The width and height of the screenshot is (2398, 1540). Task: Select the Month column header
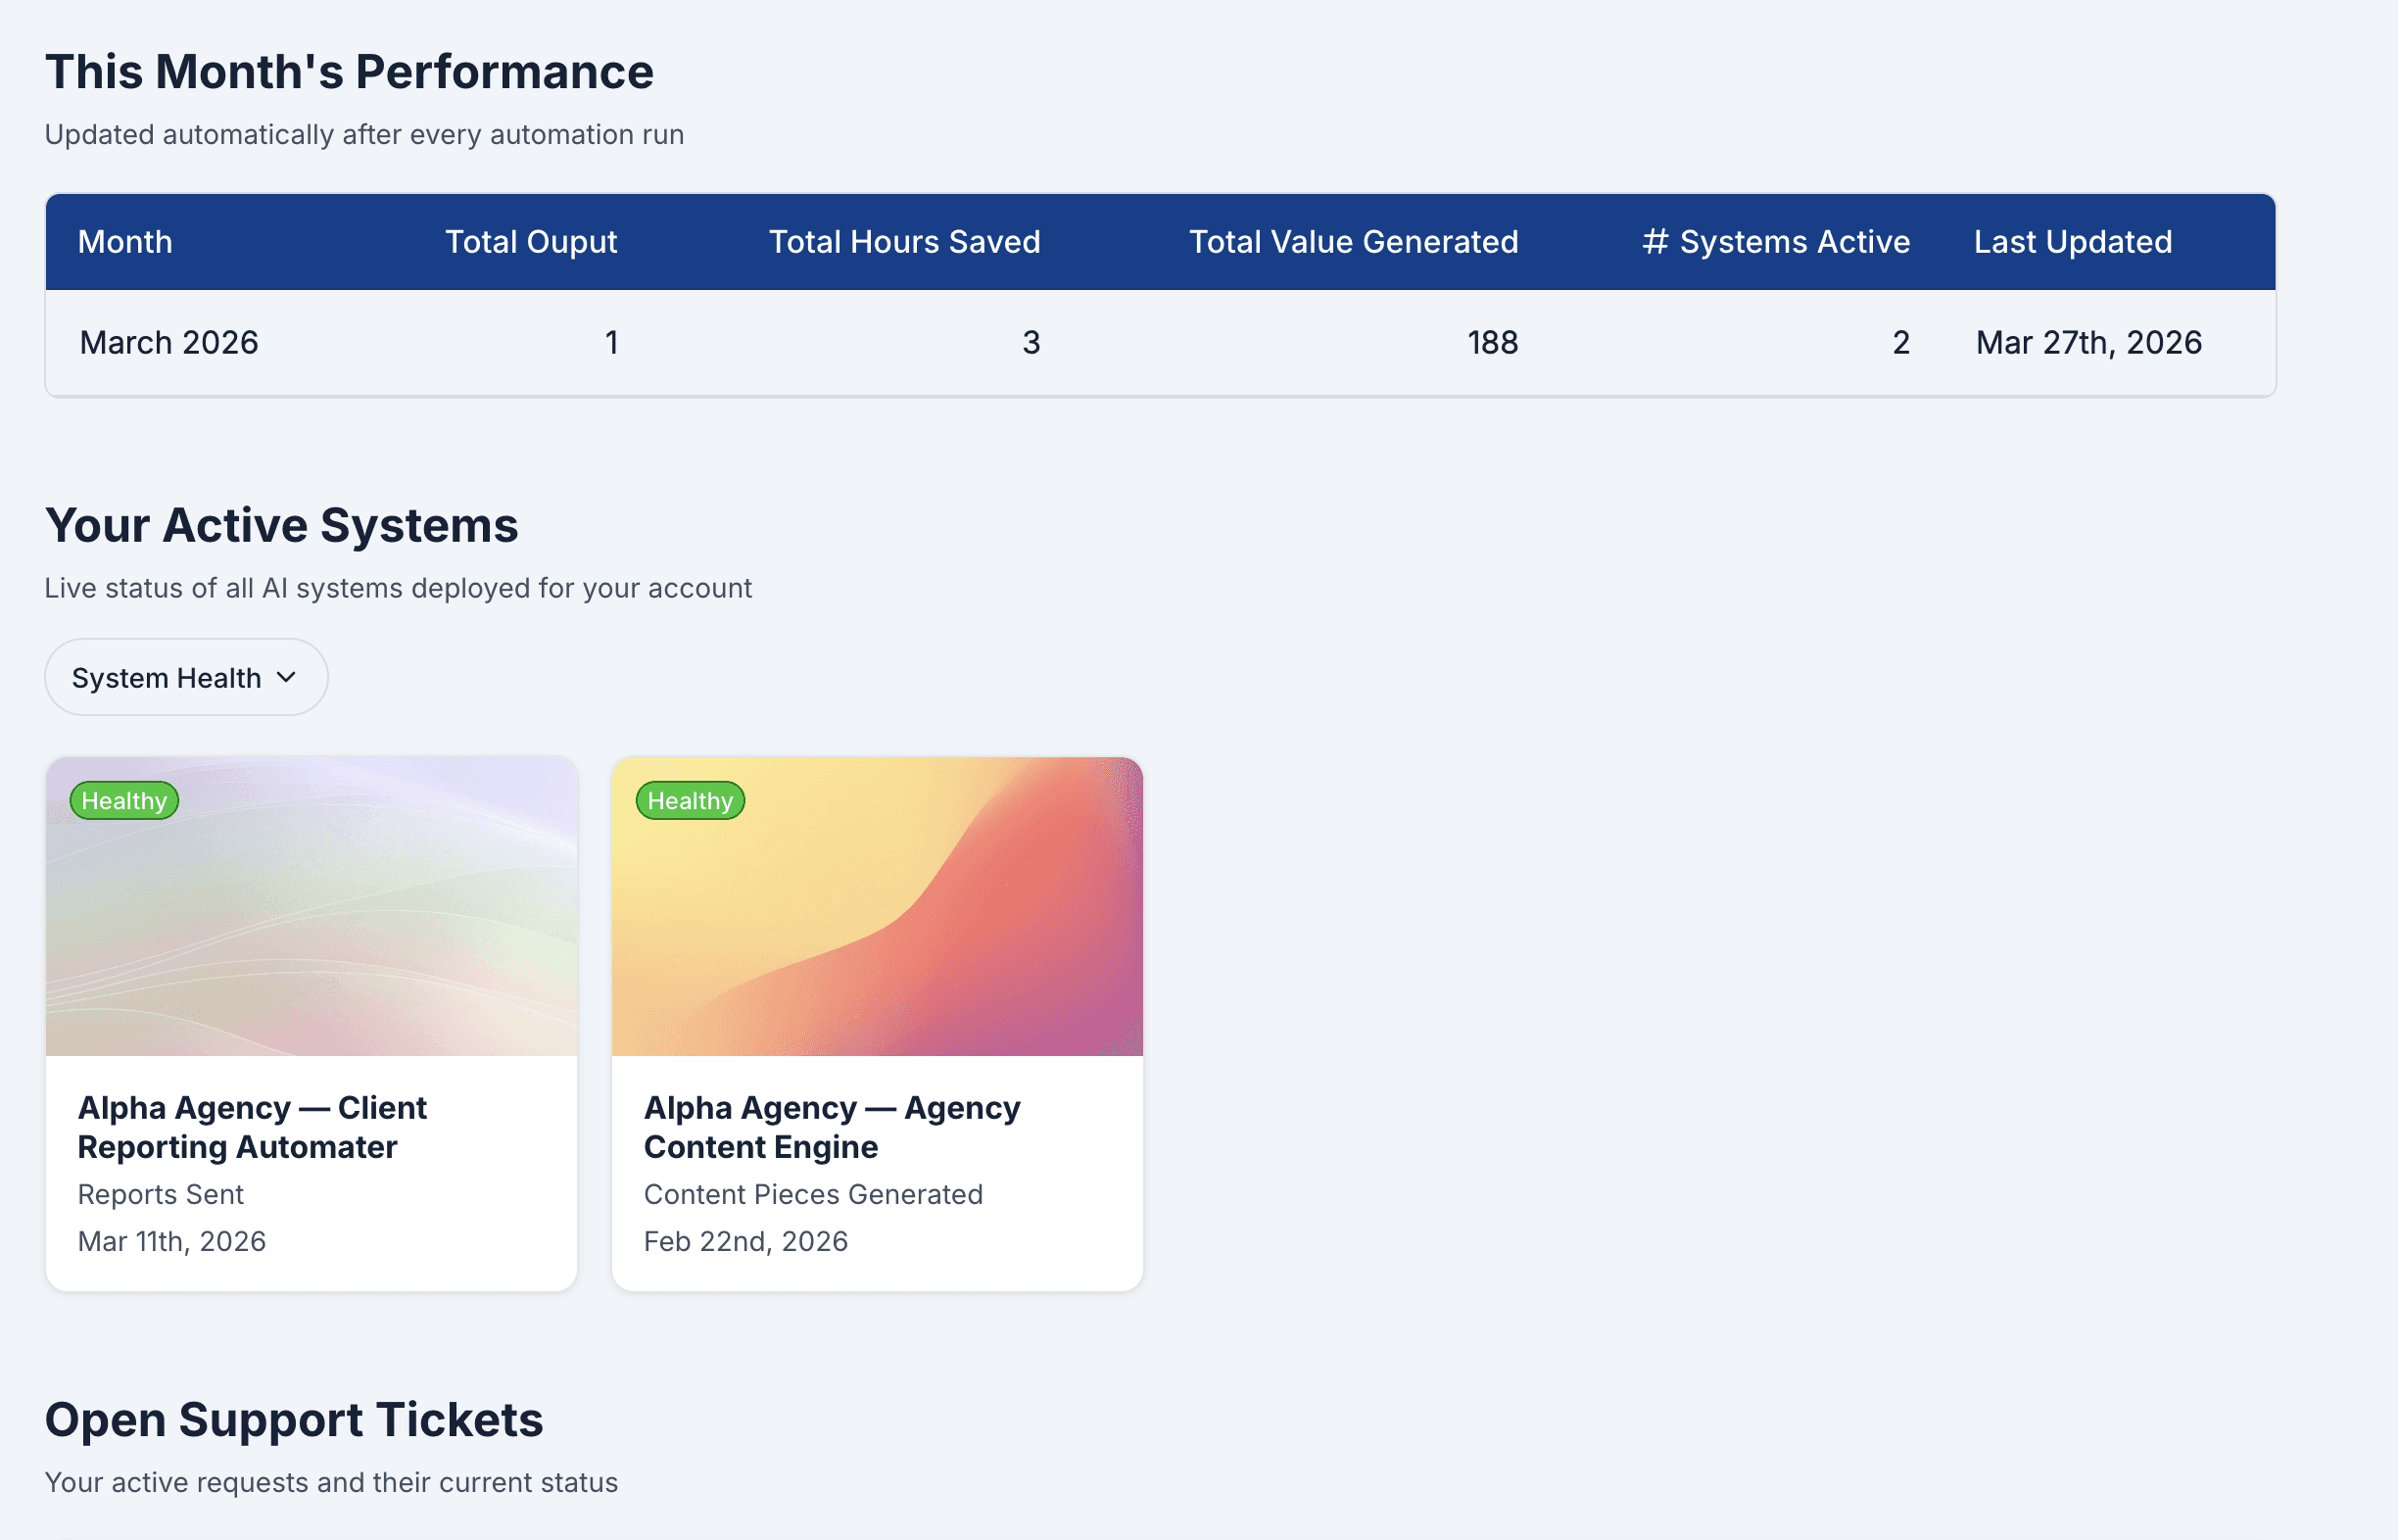125,242
